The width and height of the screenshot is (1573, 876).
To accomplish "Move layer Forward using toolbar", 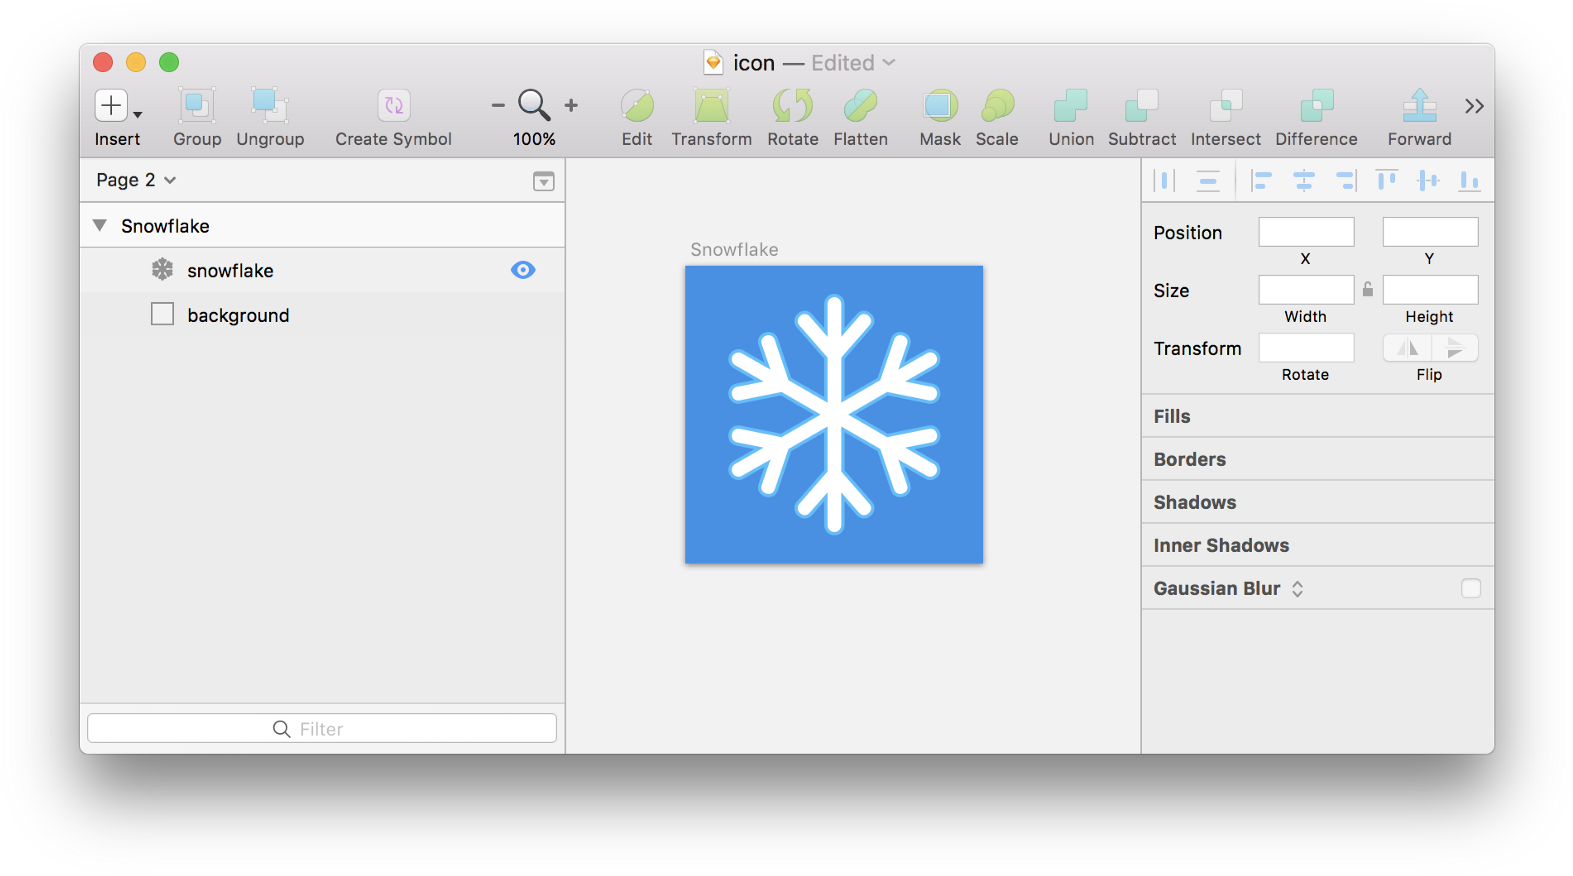I will 1419,106.
